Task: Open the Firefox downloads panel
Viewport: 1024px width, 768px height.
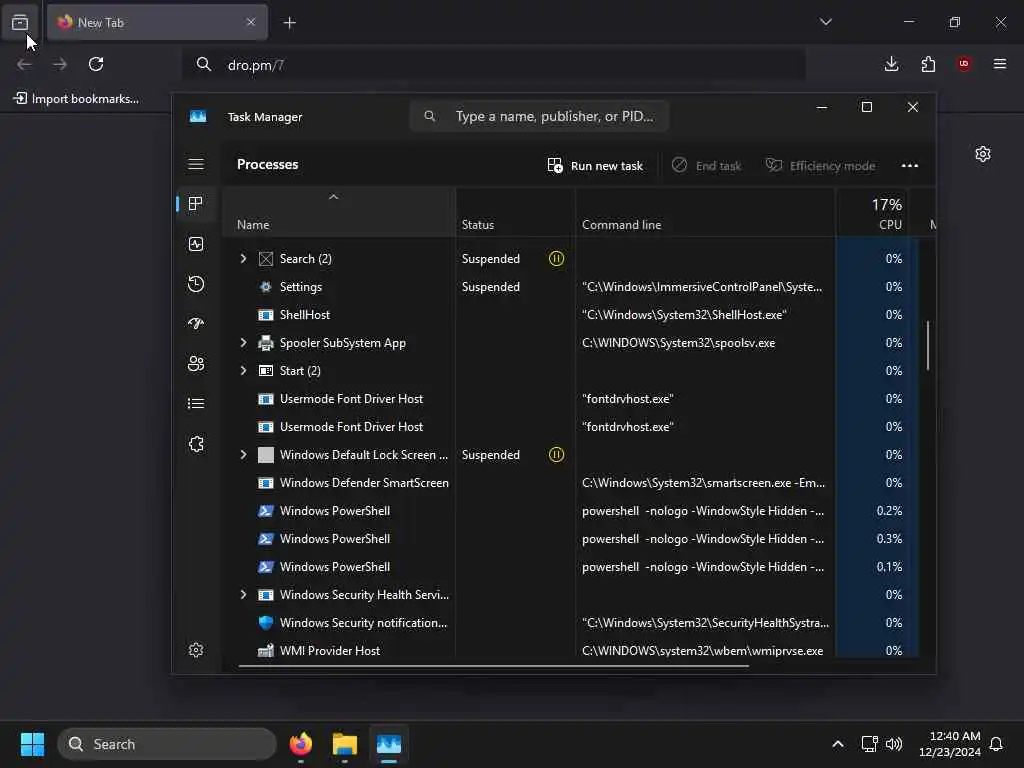Action: coord(891,64)
